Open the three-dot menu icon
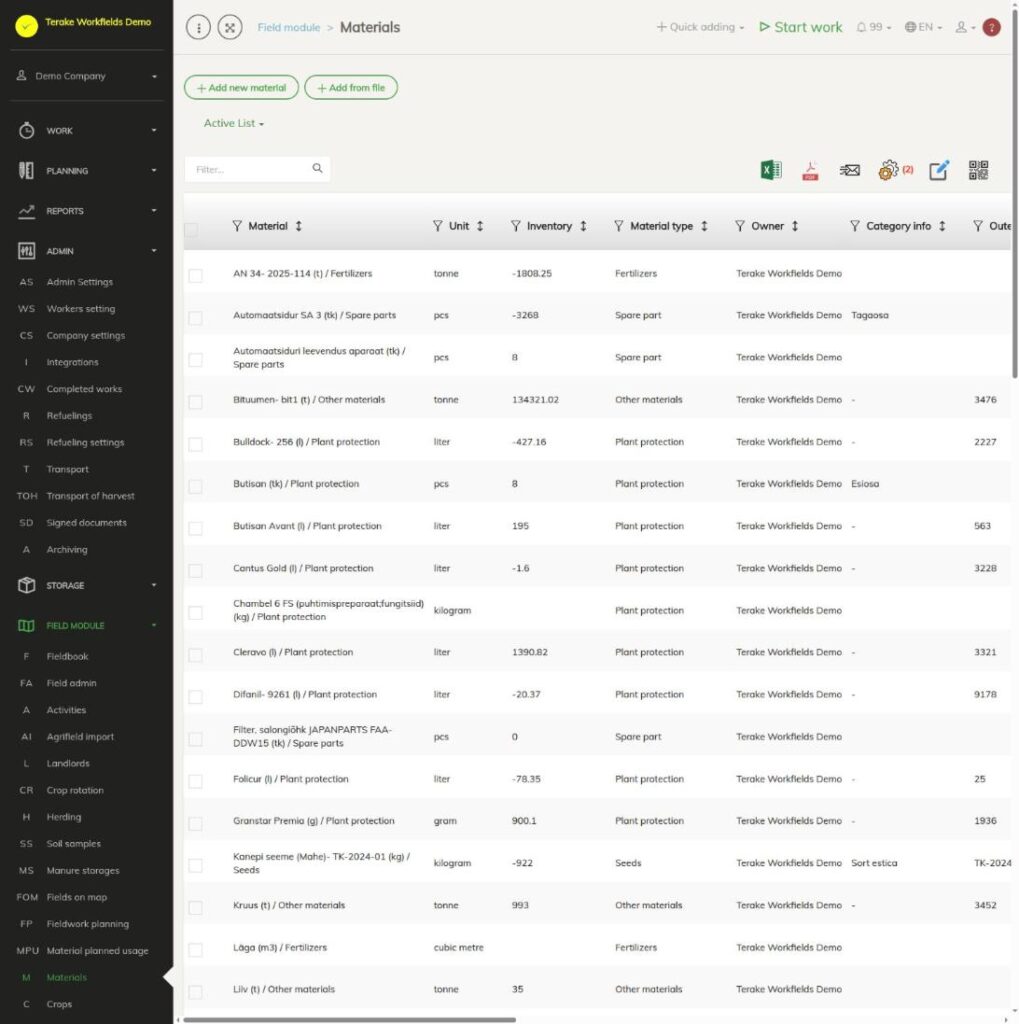The image size is (1019, 1024). [x=199, y=27]
